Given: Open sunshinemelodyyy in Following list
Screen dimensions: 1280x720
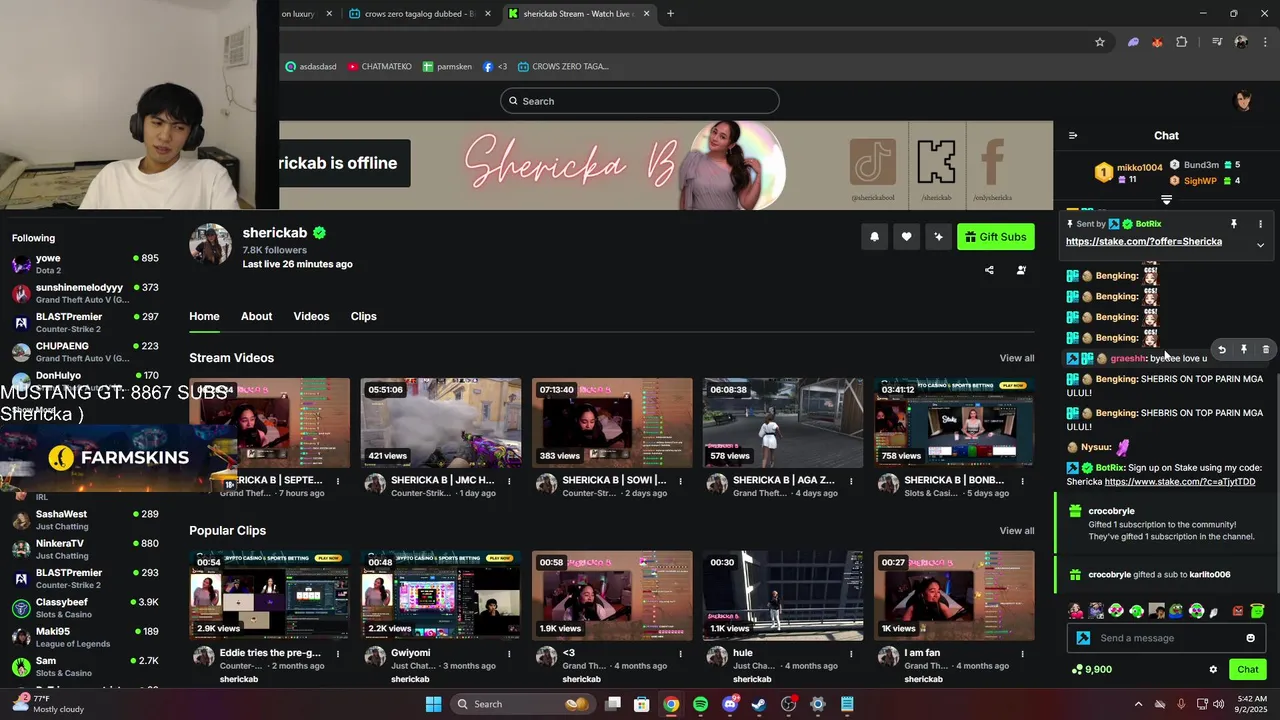Looking at the screenshot, I should (x=85, y=293).
